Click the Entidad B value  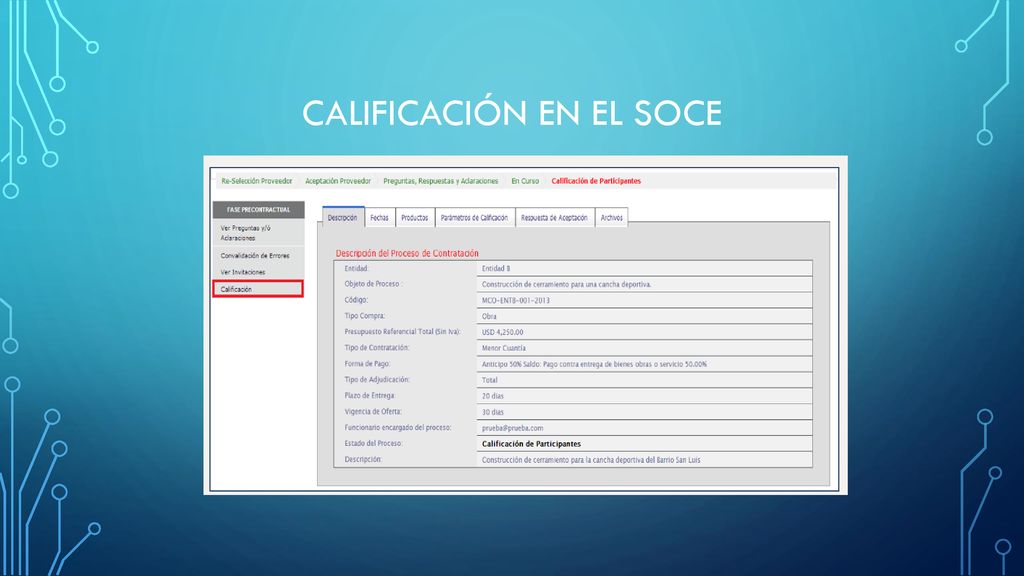click(496, 268)
